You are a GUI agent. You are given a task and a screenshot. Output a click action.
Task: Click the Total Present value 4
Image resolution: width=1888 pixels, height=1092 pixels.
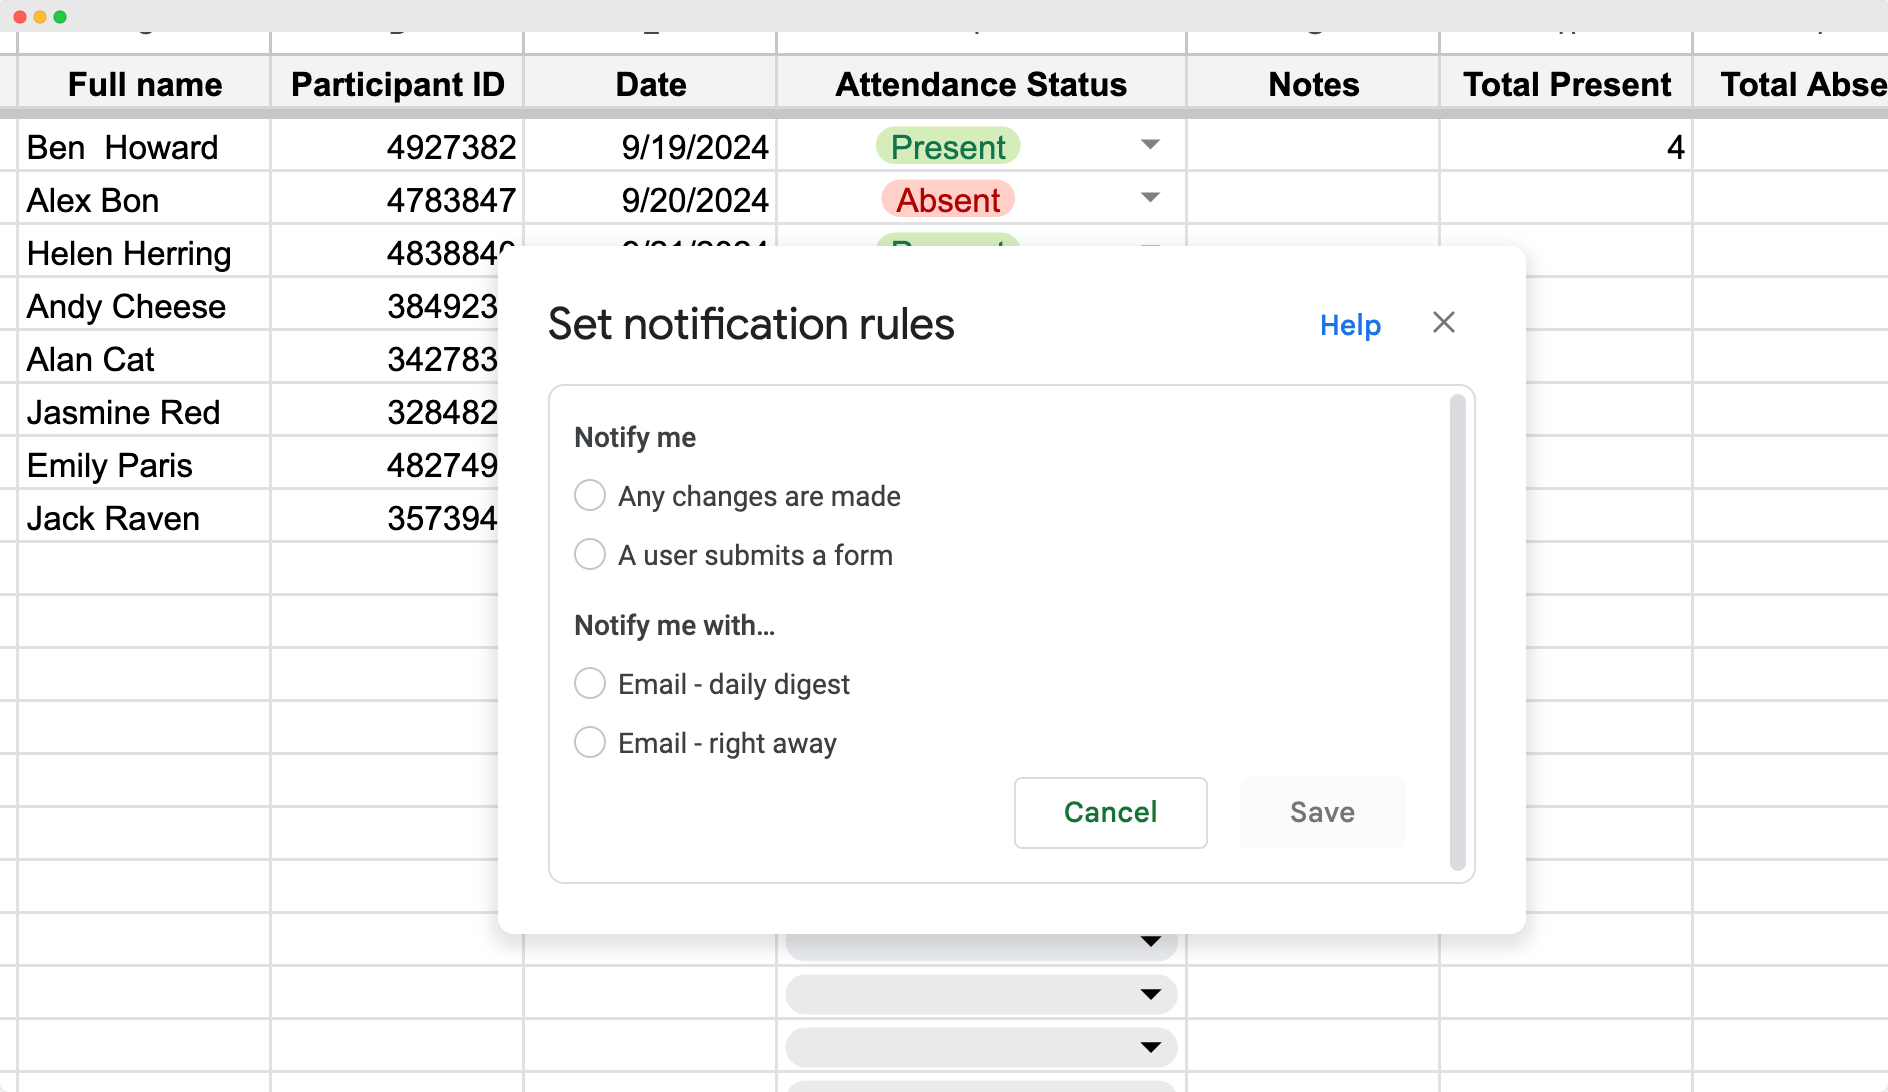click(x=1566, y=146)
